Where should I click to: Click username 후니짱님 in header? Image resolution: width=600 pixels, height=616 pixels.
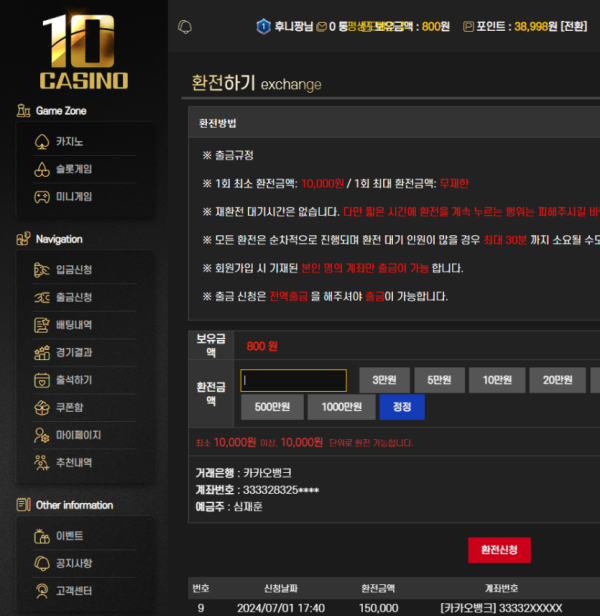[x=294, y=27]
